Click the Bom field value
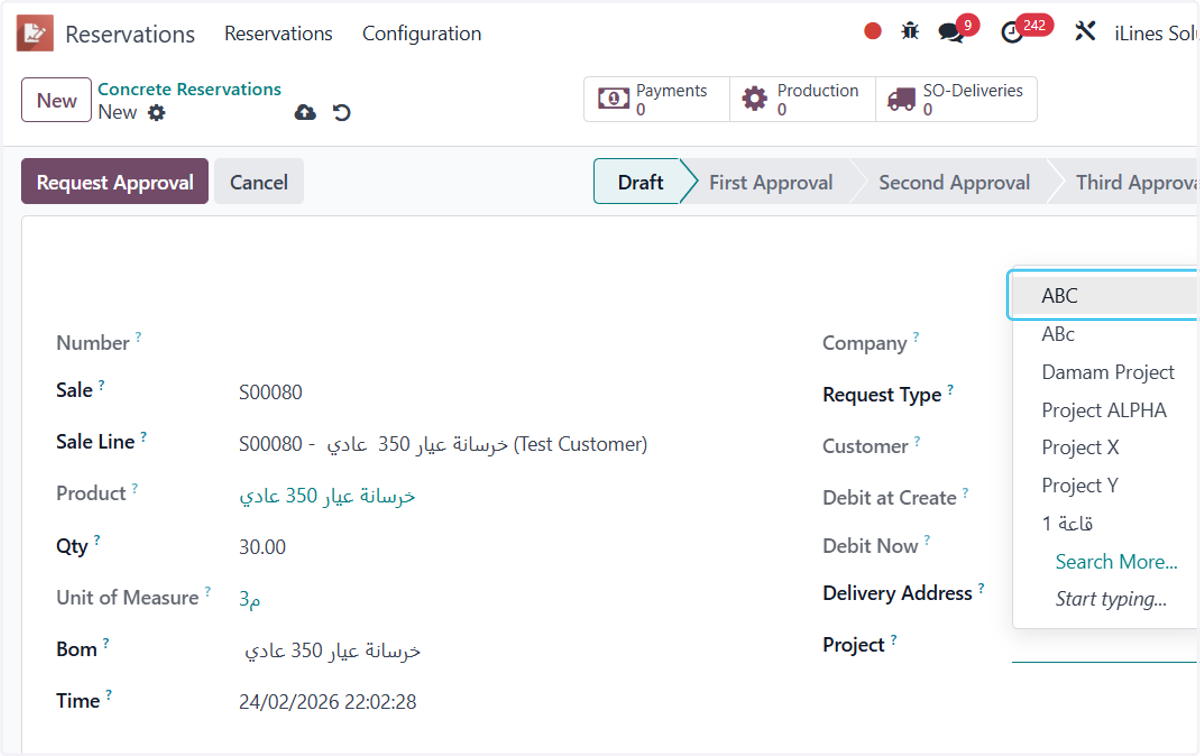This screenshot has height=756, width=1200. click(x=332, y=651)
